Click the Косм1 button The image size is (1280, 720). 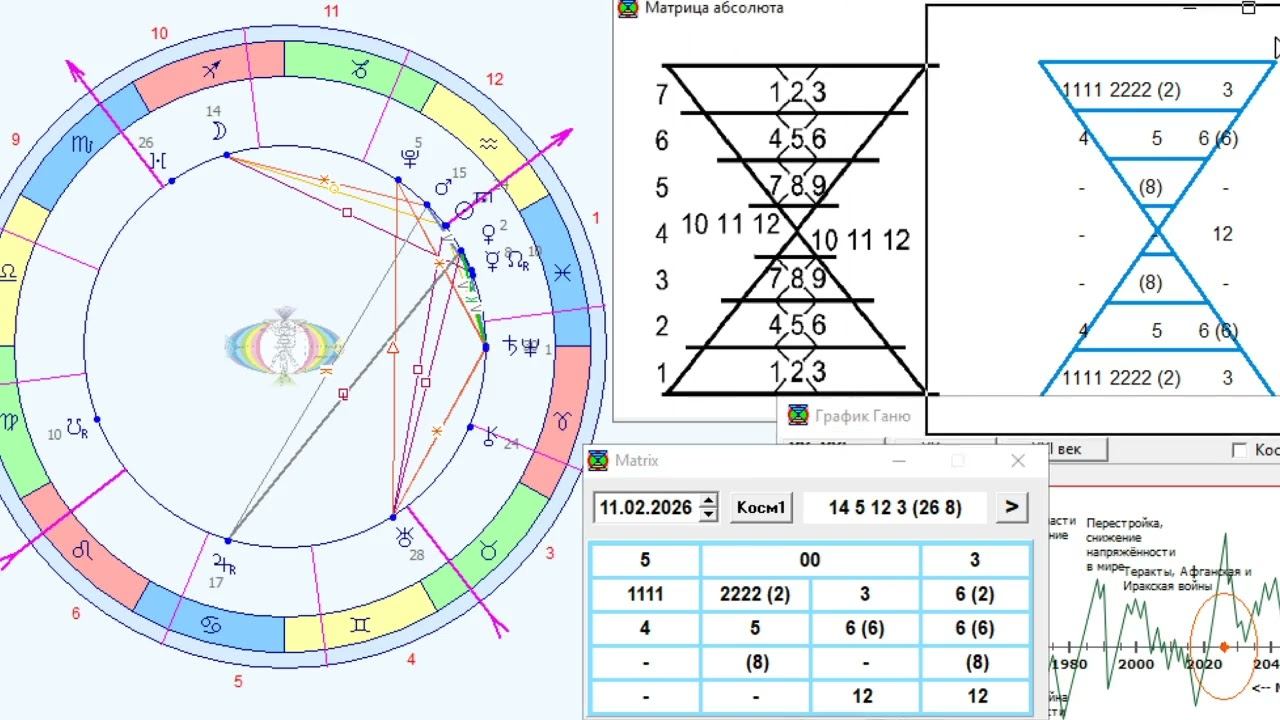tap(761, 507)
